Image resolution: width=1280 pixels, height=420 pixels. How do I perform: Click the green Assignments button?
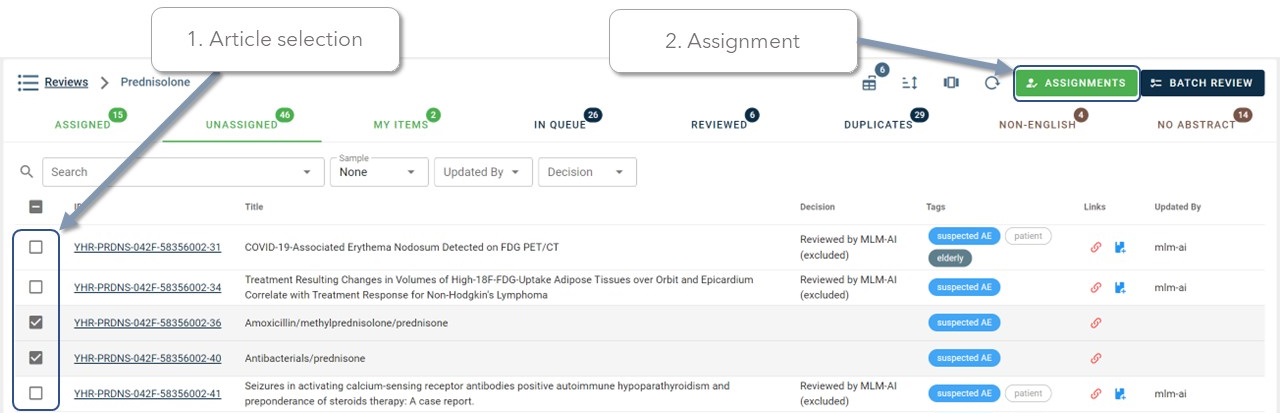pyautogui.click(x=1076, y=83)
